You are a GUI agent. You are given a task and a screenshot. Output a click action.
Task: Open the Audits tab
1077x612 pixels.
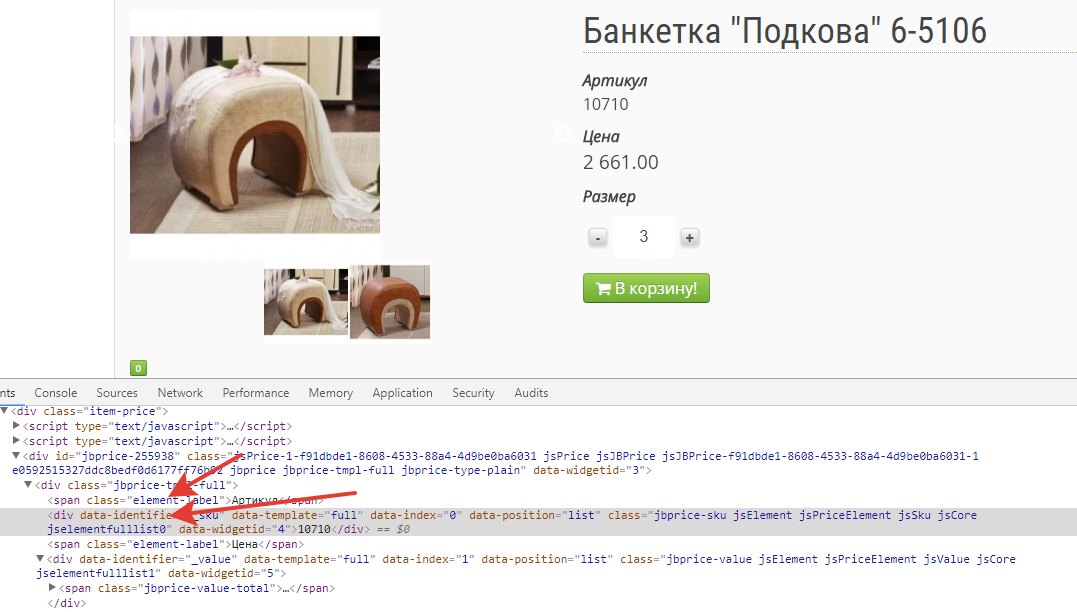[531, 393]
